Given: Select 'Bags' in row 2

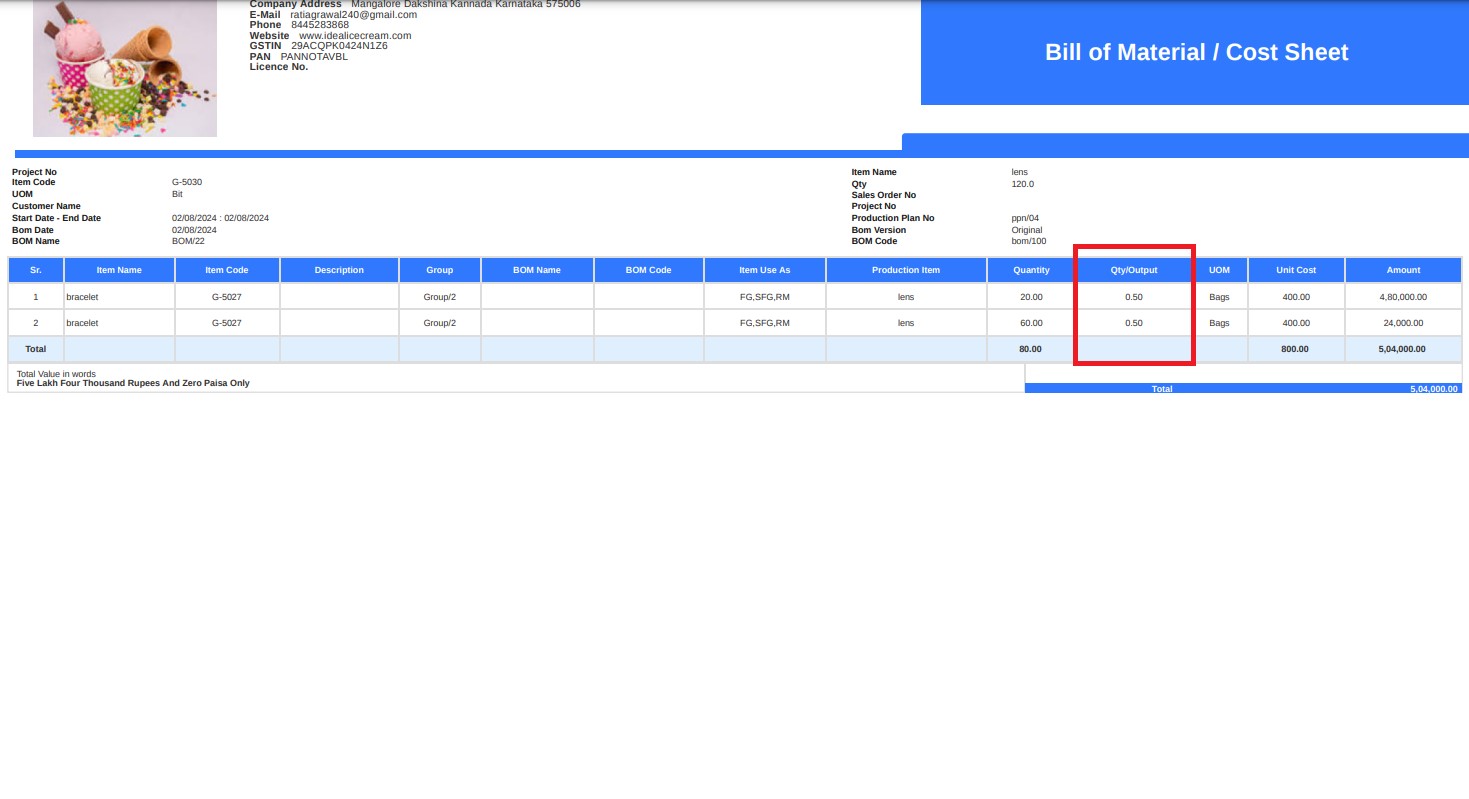Looking at the screenshot, I should pos(1219,323).
